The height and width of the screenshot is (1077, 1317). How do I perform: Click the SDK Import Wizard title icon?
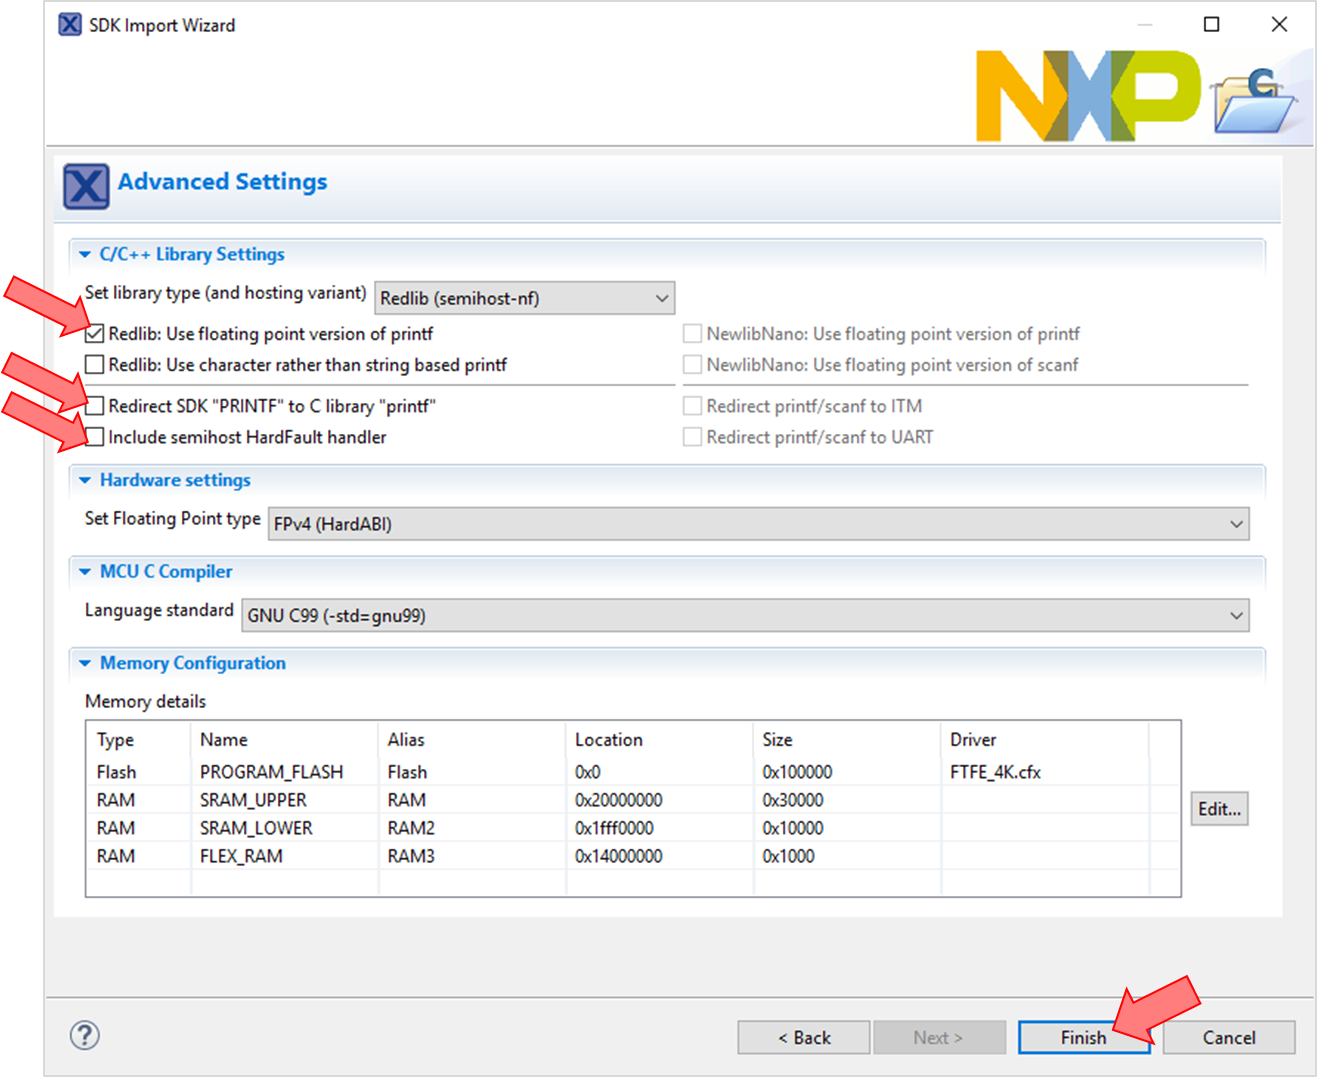pyautogui.click(x=70, y=24)
